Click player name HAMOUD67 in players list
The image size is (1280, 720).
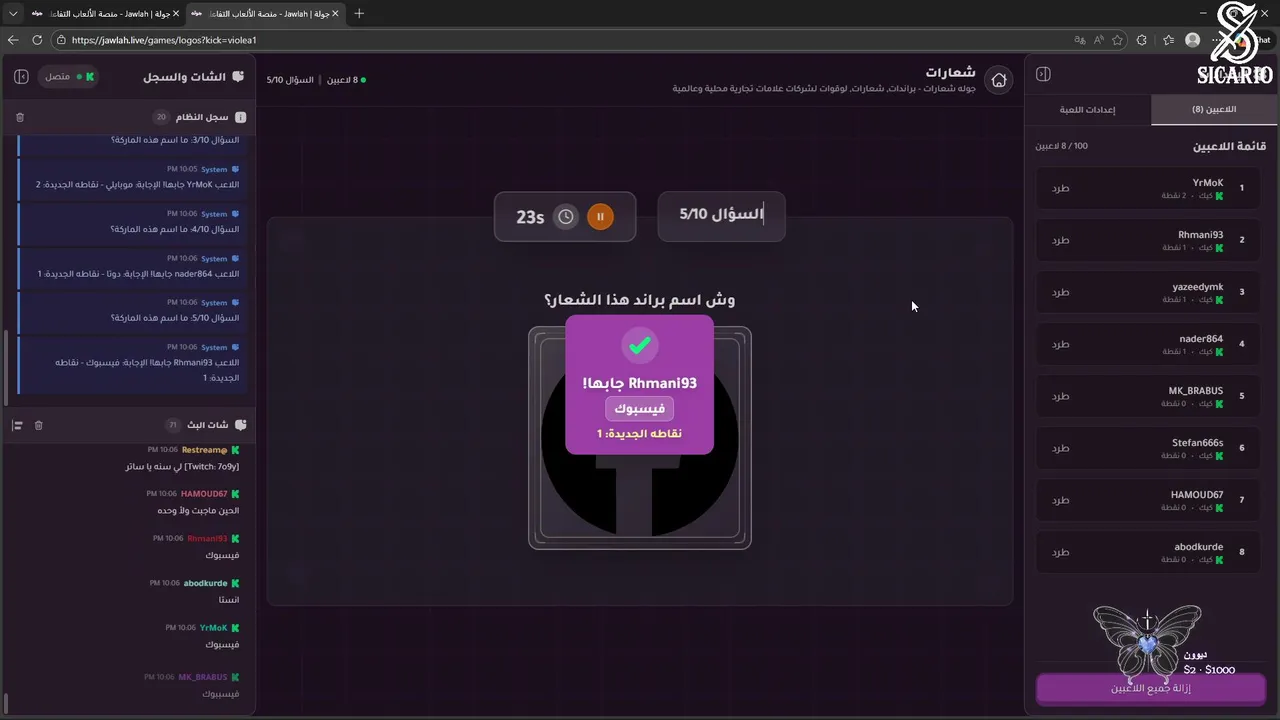pyautogui.click(x=1197, y=495)
